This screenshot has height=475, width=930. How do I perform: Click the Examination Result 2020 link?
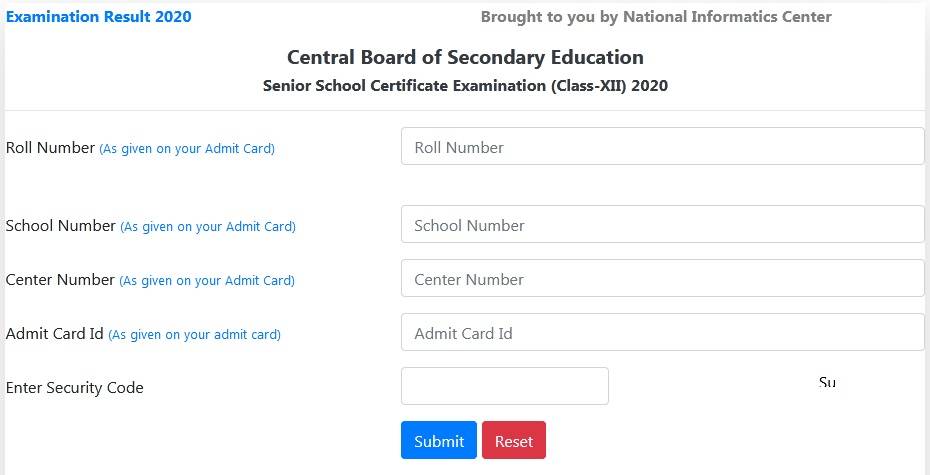pyautogui.click(x=98, y=17)
